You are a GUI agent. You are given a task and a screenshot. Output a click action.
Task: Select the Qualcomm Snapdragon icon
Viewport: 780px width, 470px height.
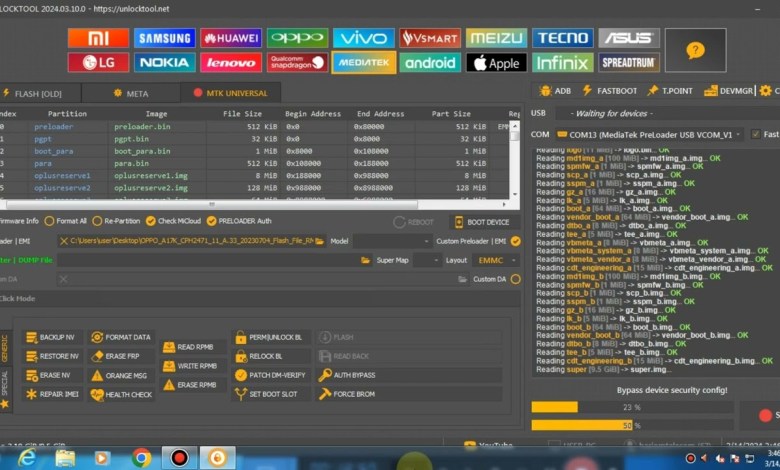[x=297, y=63]
